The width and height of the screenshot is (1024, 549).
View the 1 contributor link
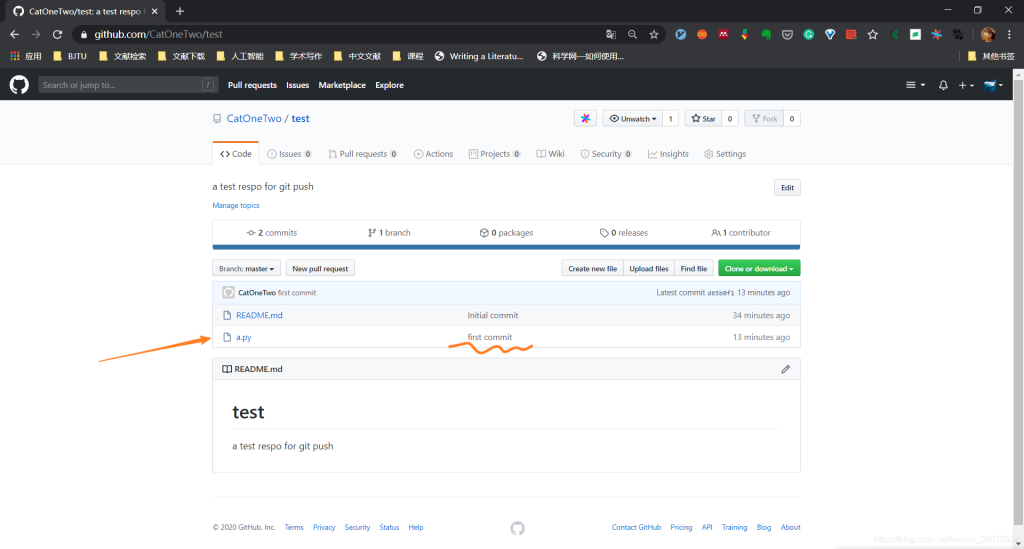pyautogui.click(x=741, y=232)
